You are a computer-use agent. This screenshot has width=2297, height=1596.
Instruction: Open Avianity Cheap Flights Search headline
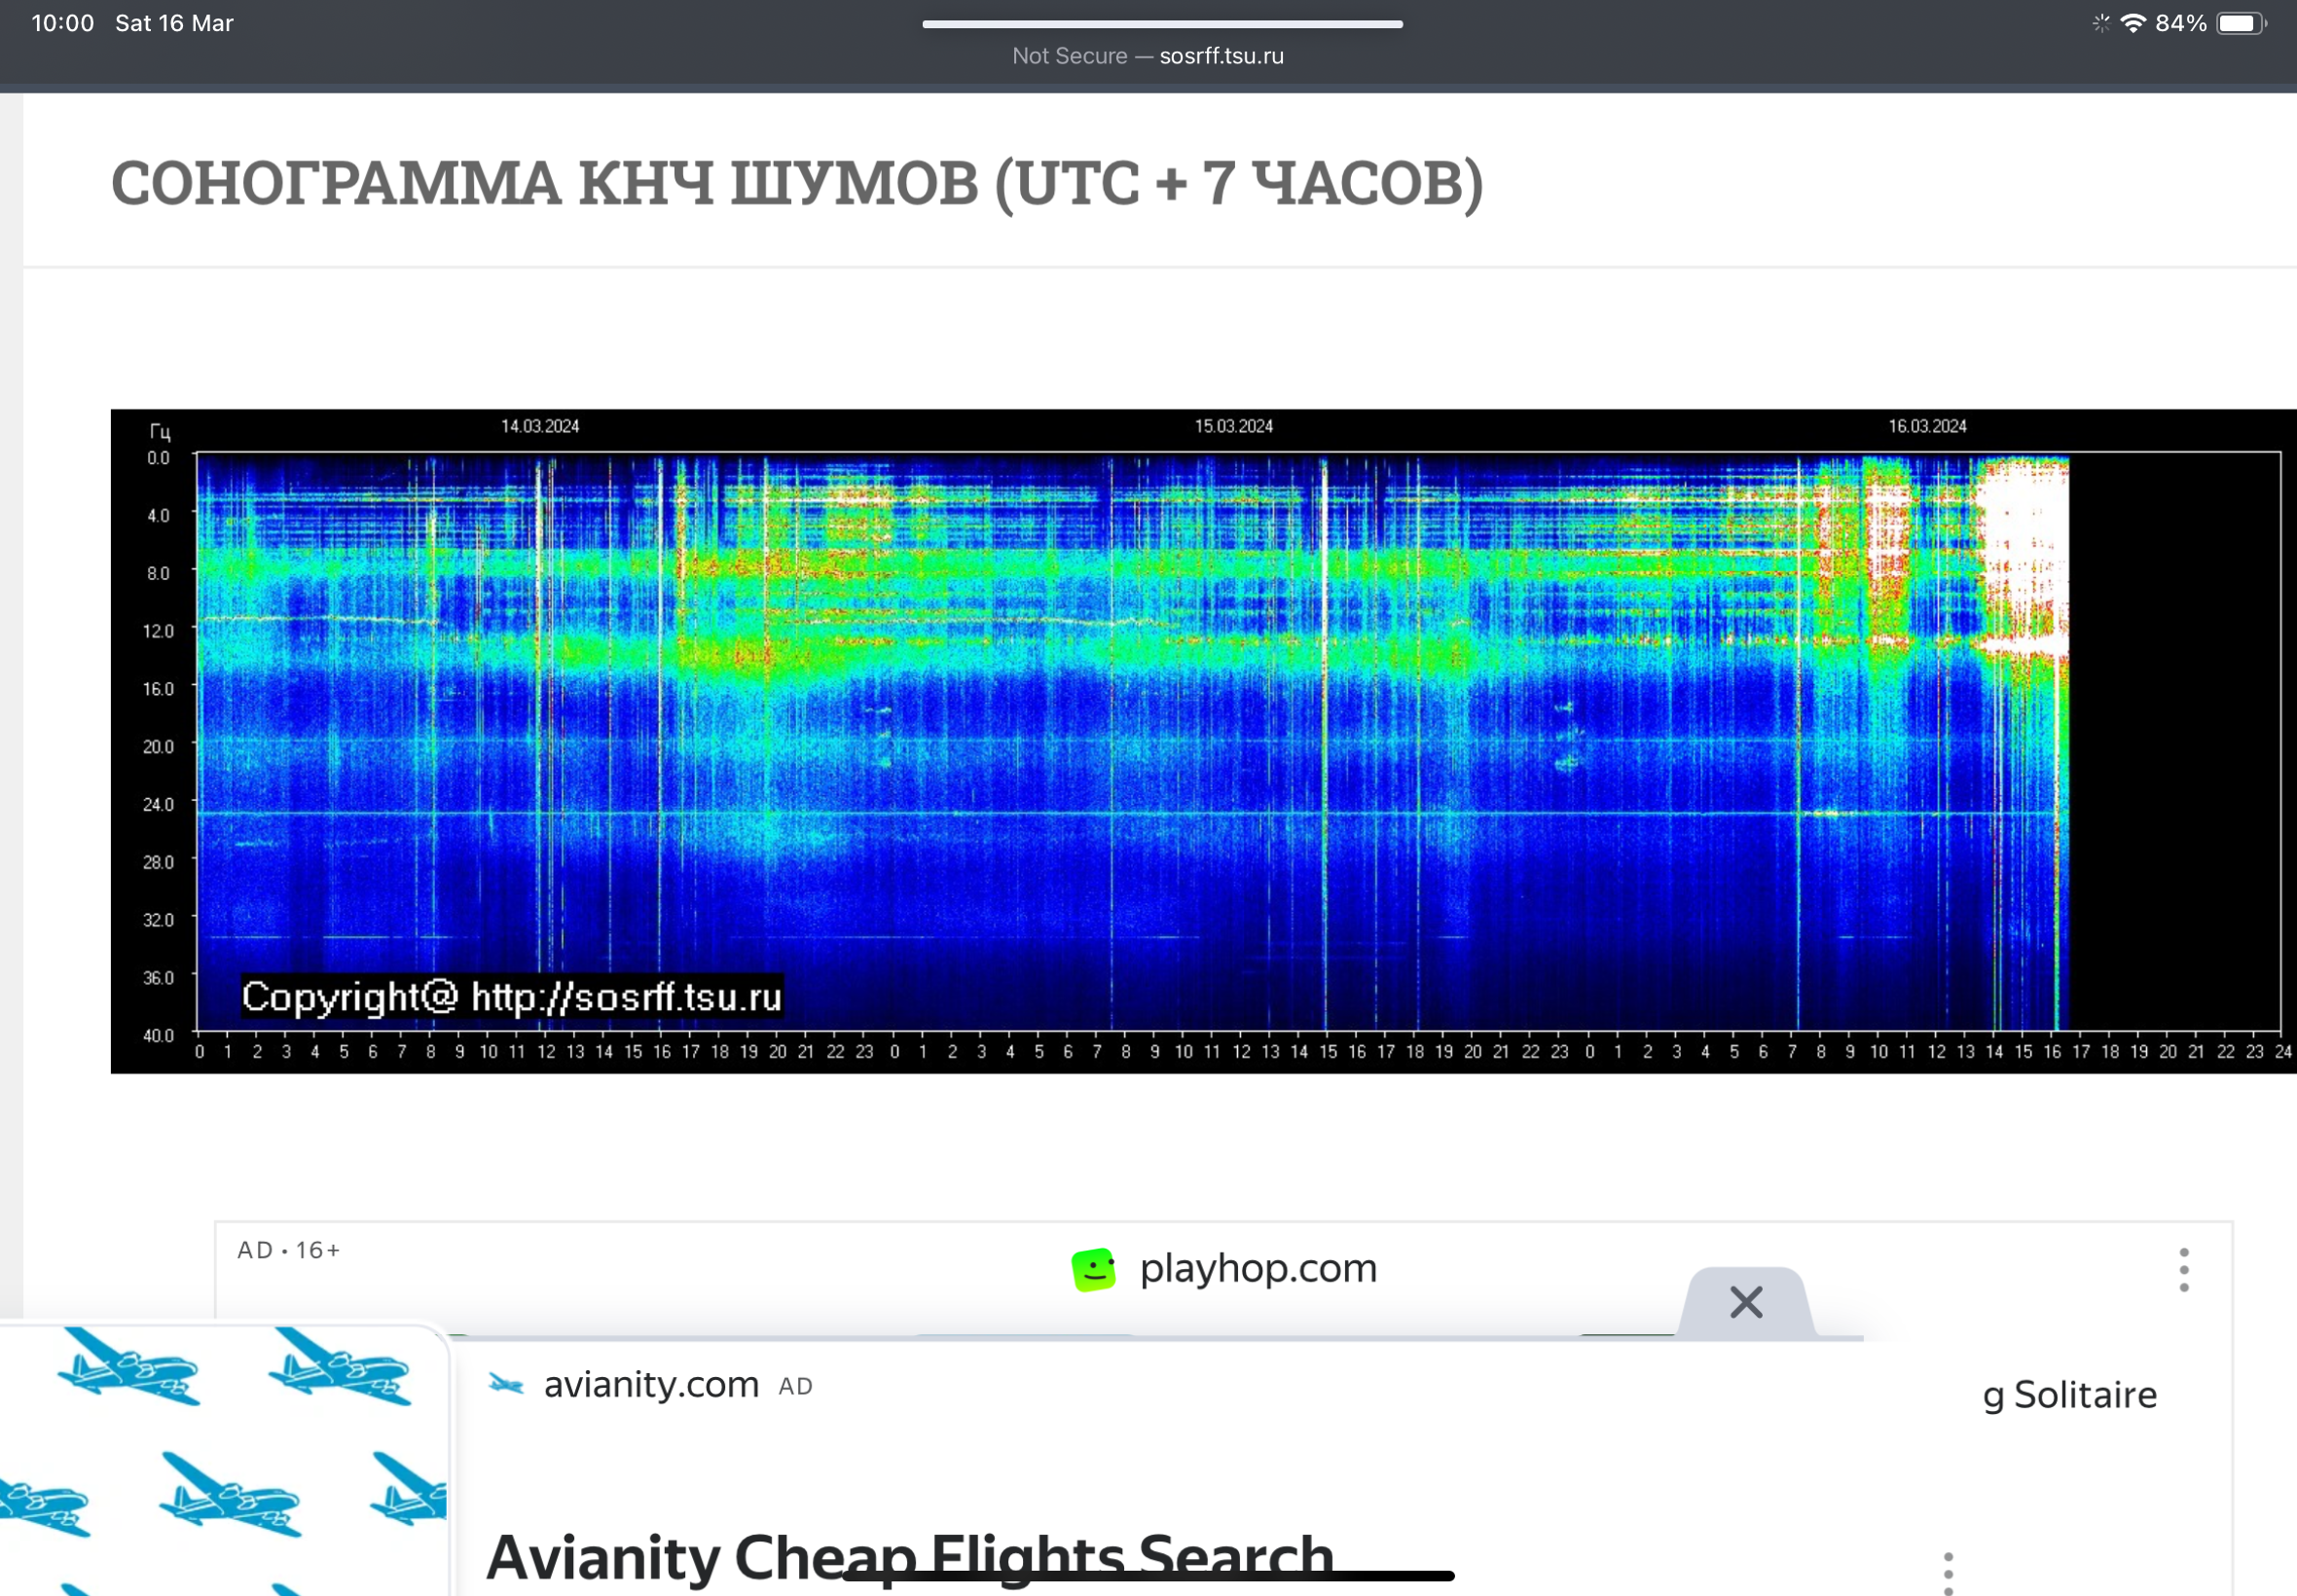[x=910, y=1557]
